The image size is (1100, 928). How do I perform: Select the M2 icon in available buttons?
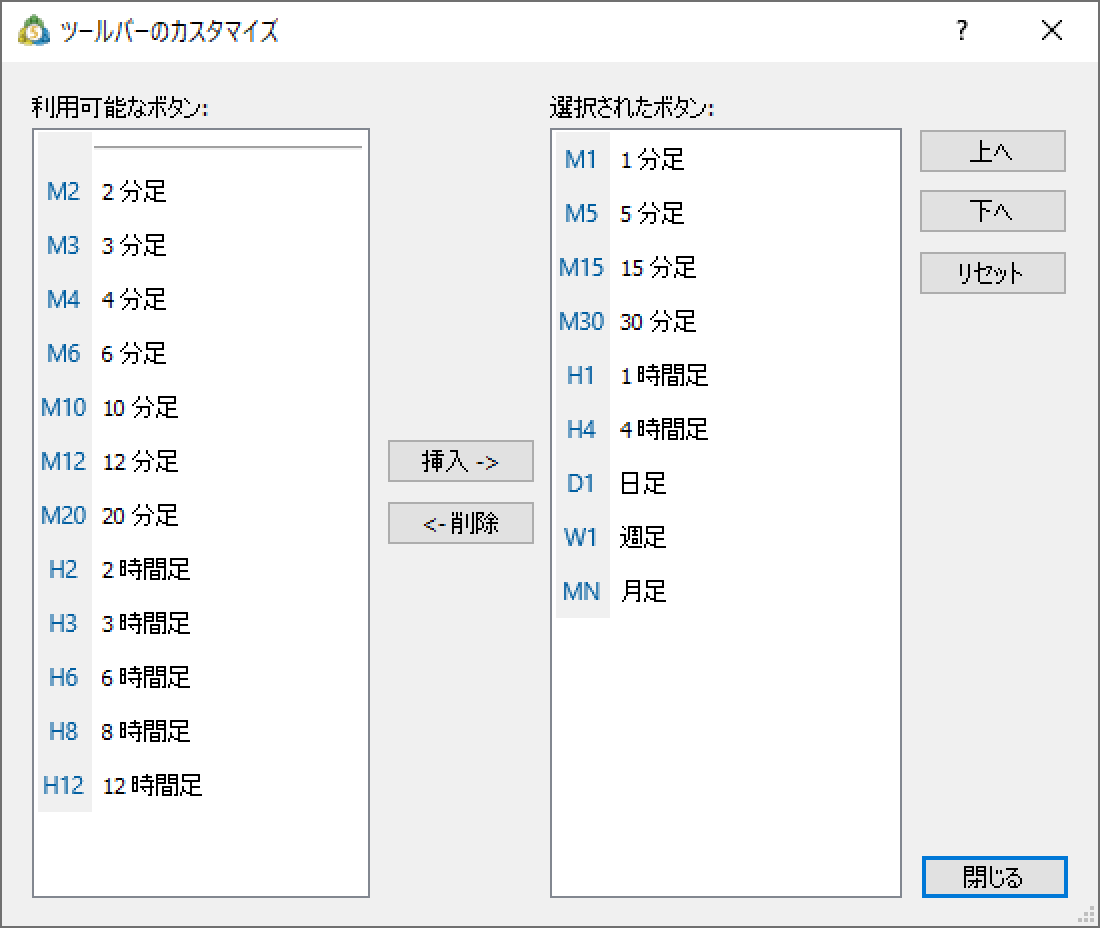[64, 191]
